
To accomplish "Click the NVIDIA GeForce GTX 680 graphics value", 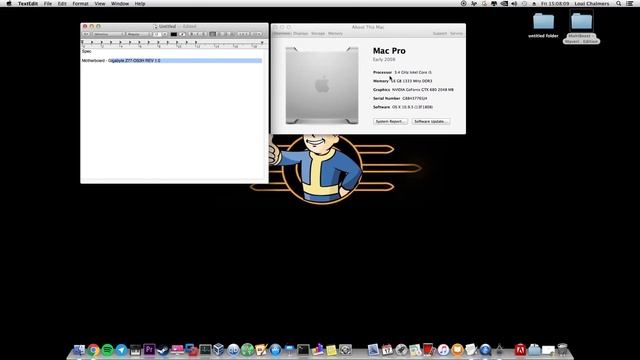I will pyautogui.click(x=422, y=90).
